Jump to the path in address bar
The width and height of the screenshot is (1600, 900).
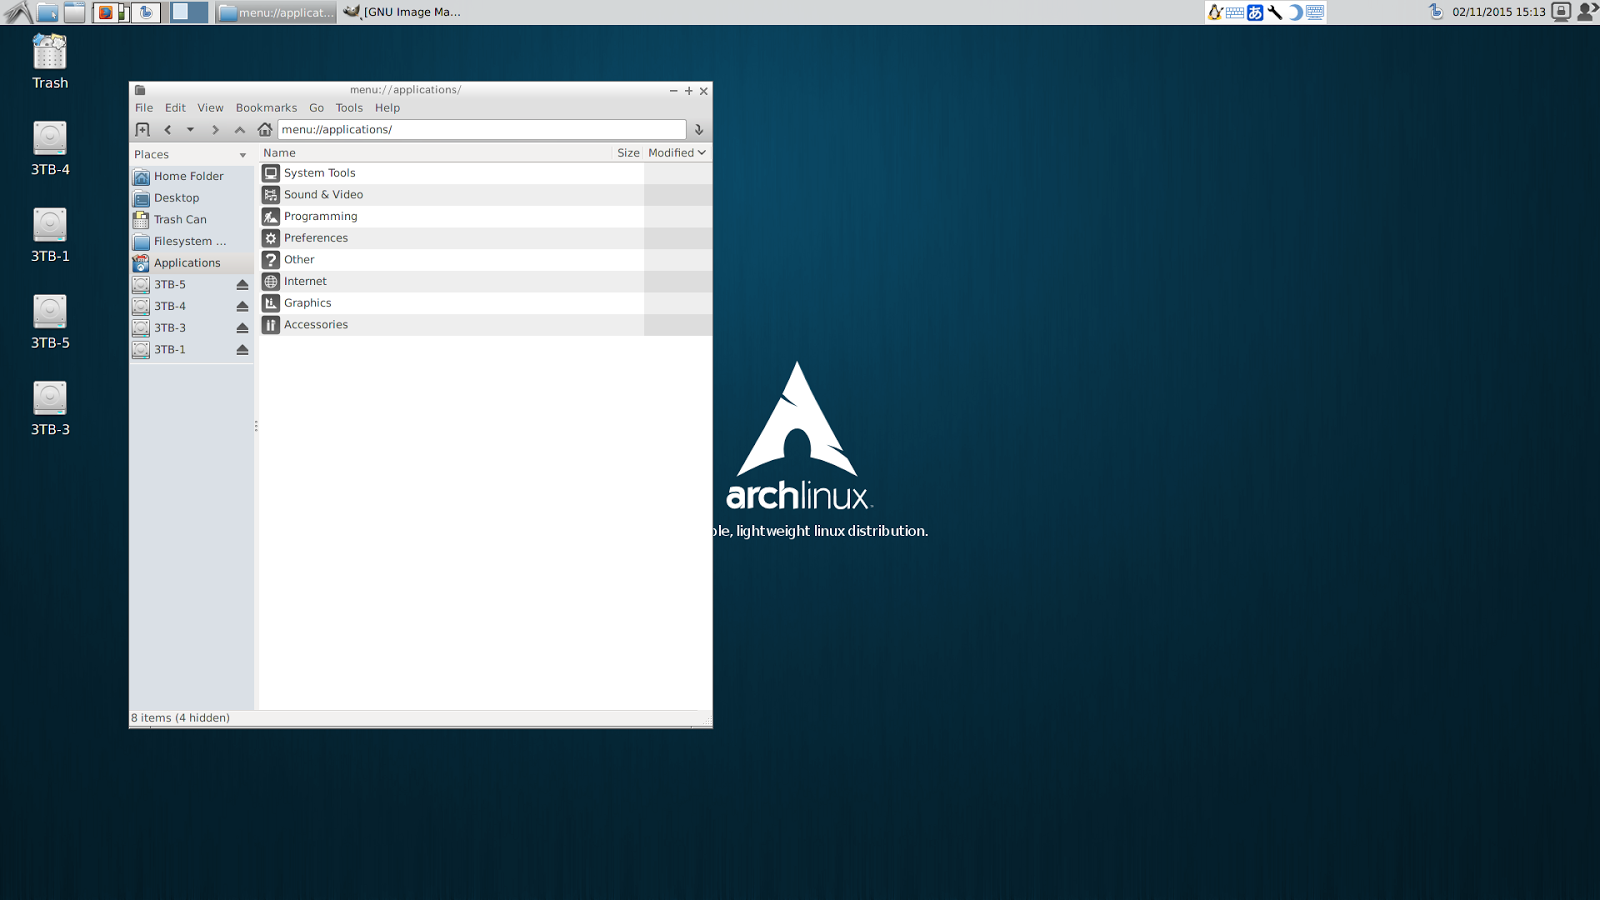click(x=699, y=129)
